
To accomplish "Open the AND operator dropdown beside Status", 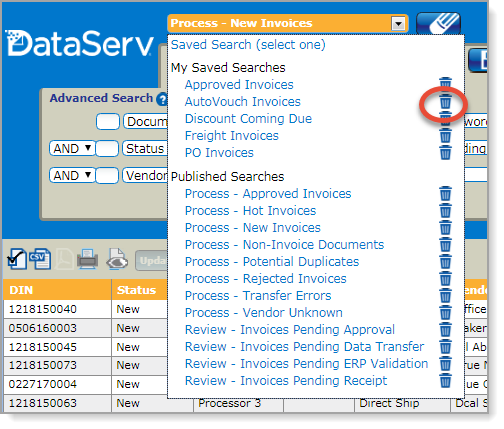I will pyautogui.click(x=72, y=149).
